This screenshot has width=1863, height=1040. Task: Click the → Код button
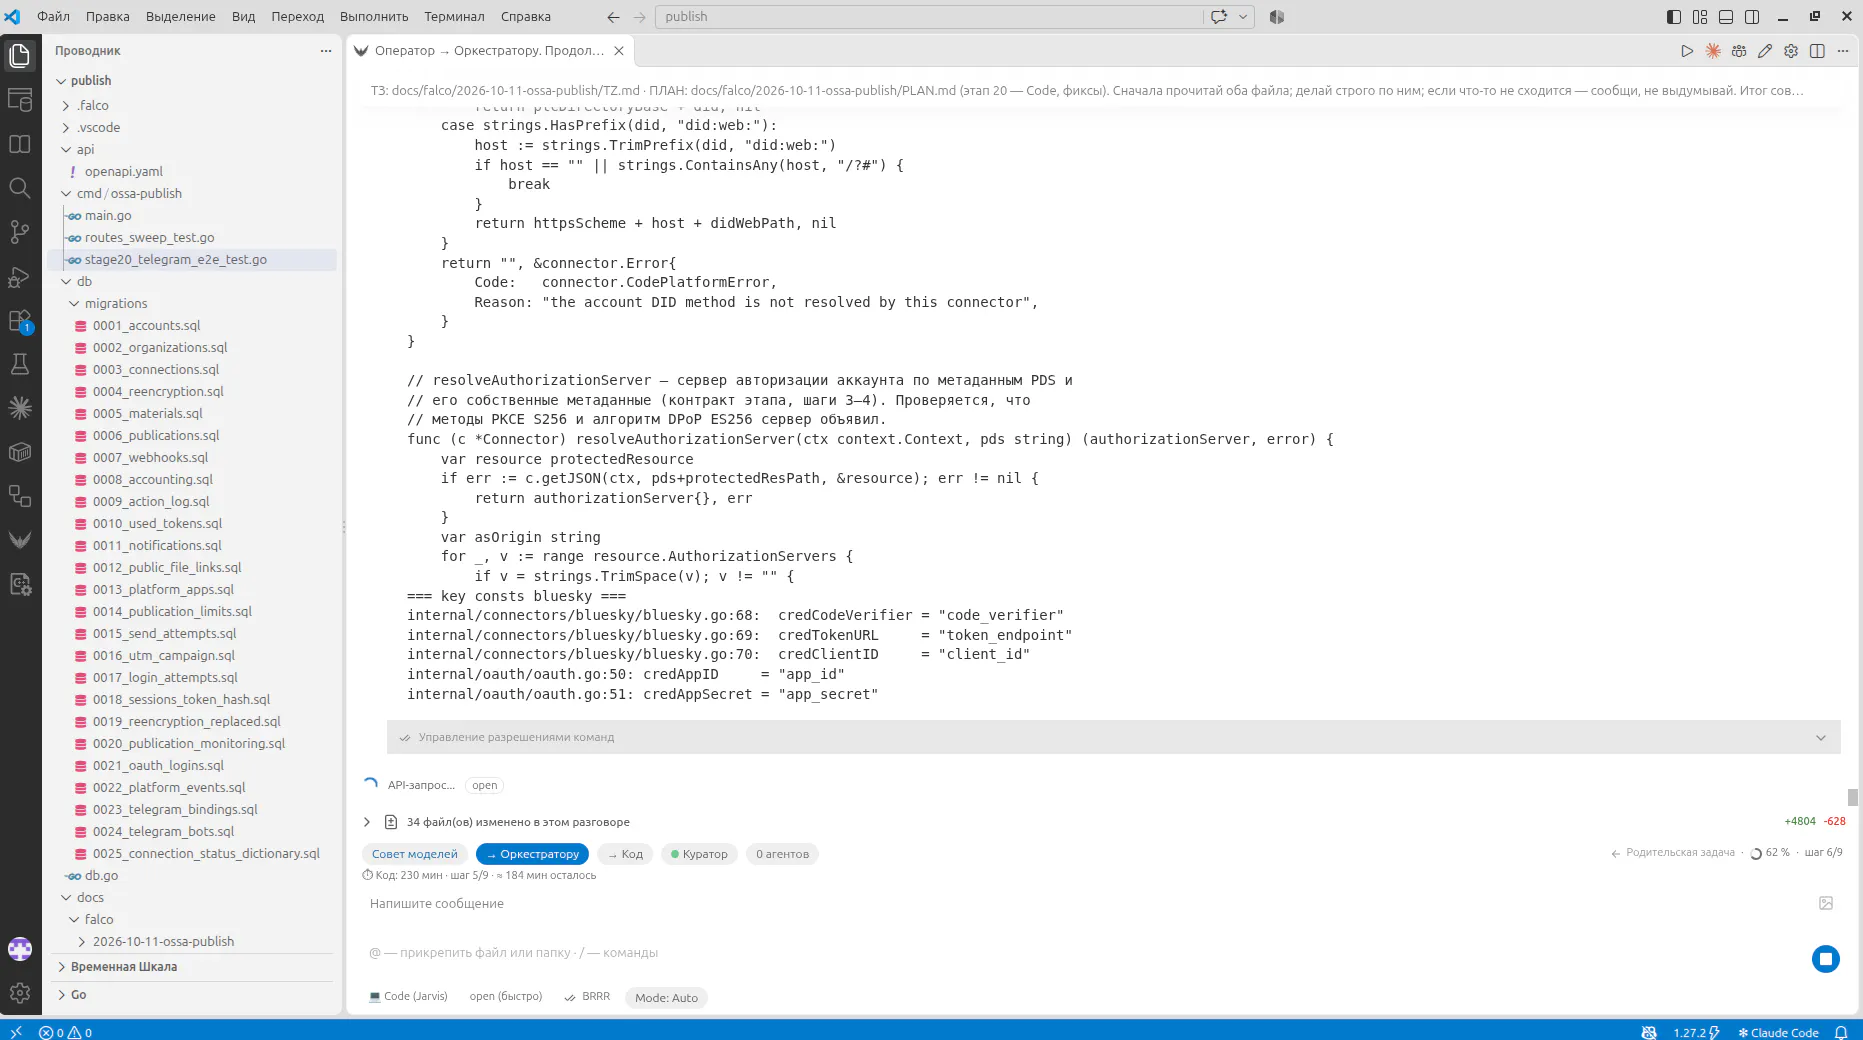click(x=625, y=854)
